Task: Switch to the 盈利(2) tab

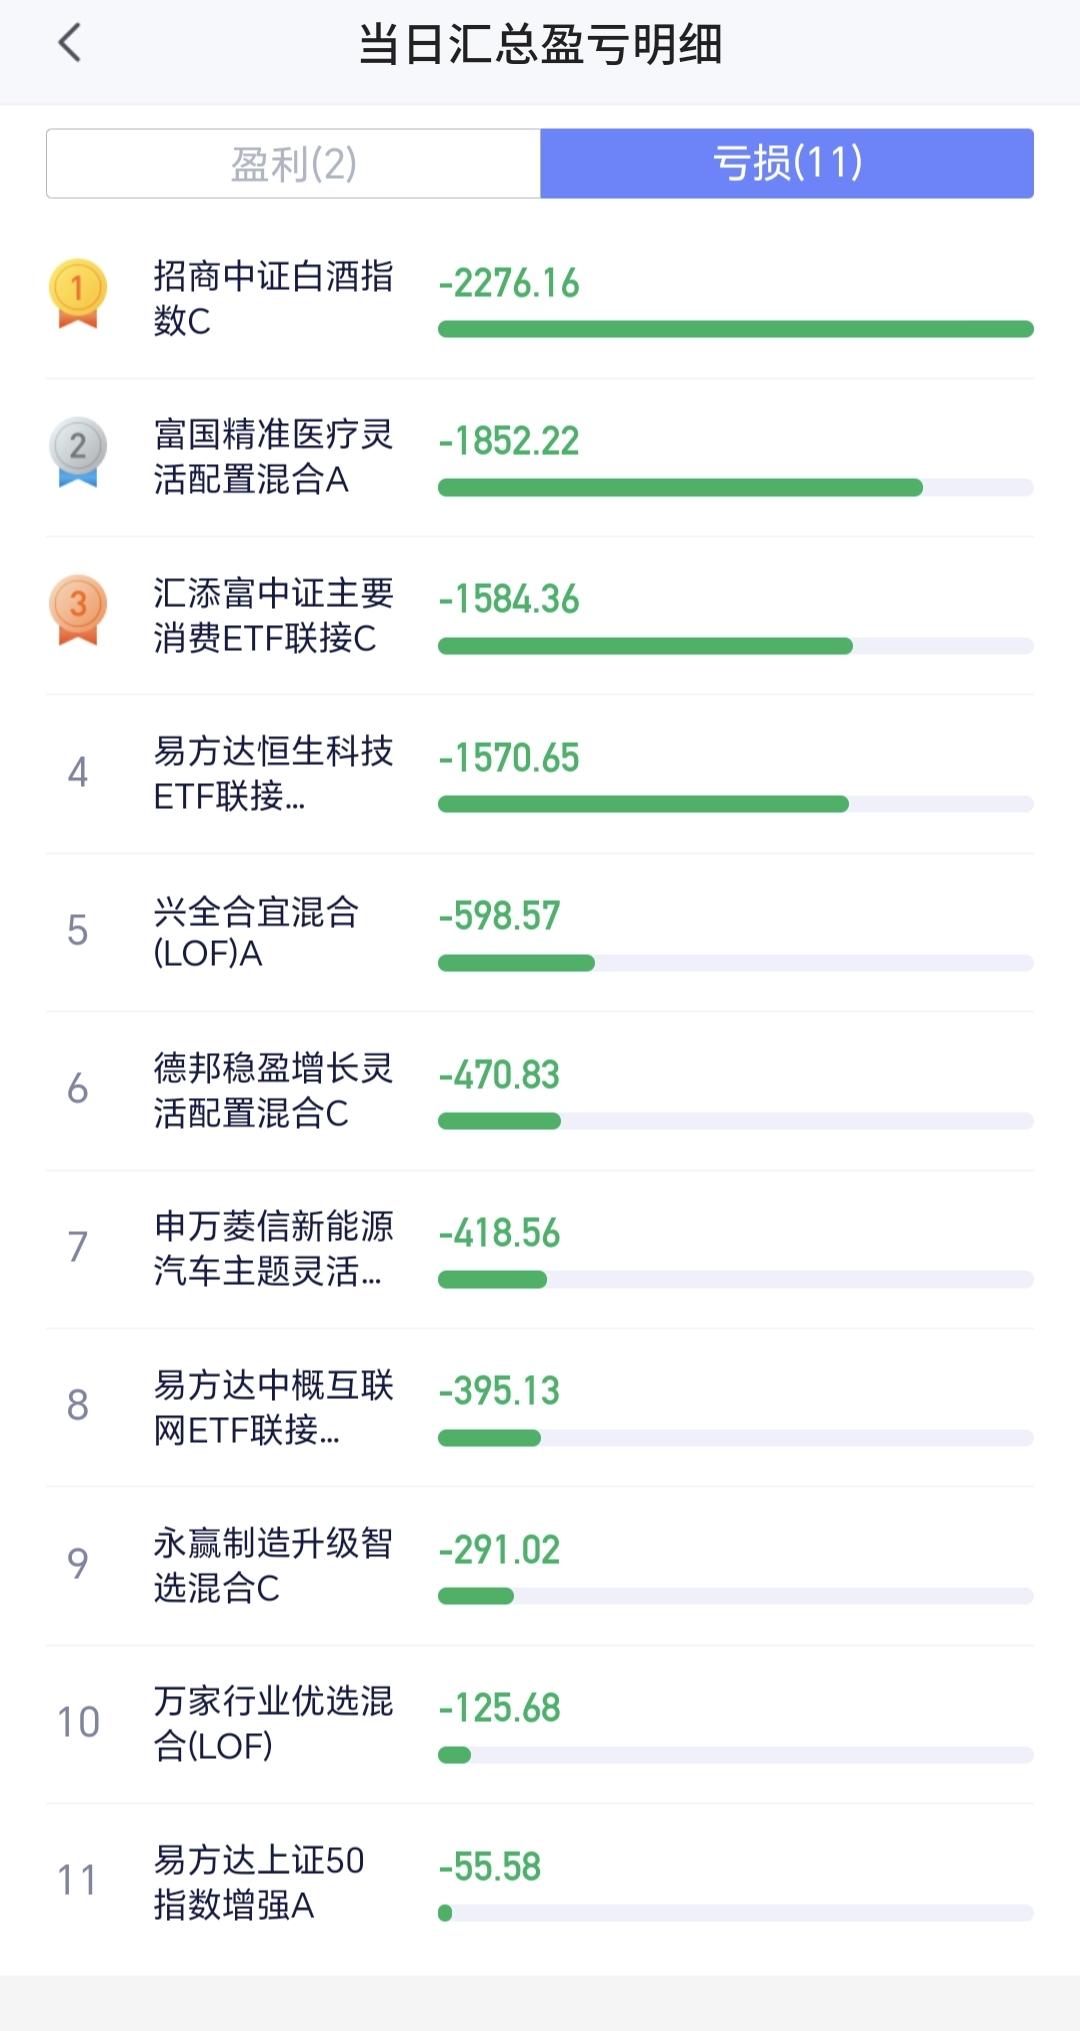Action: (293, 163)
